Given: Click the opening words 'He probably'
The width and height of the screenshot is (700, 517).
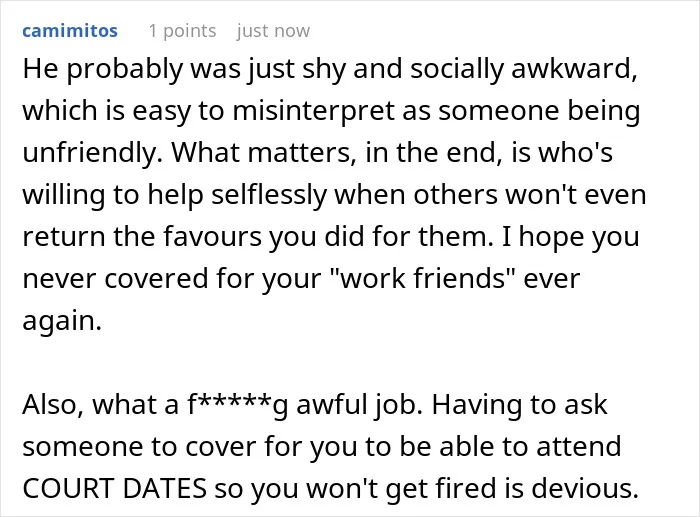Looking at the screenshot, I should (x=103, y=70).
